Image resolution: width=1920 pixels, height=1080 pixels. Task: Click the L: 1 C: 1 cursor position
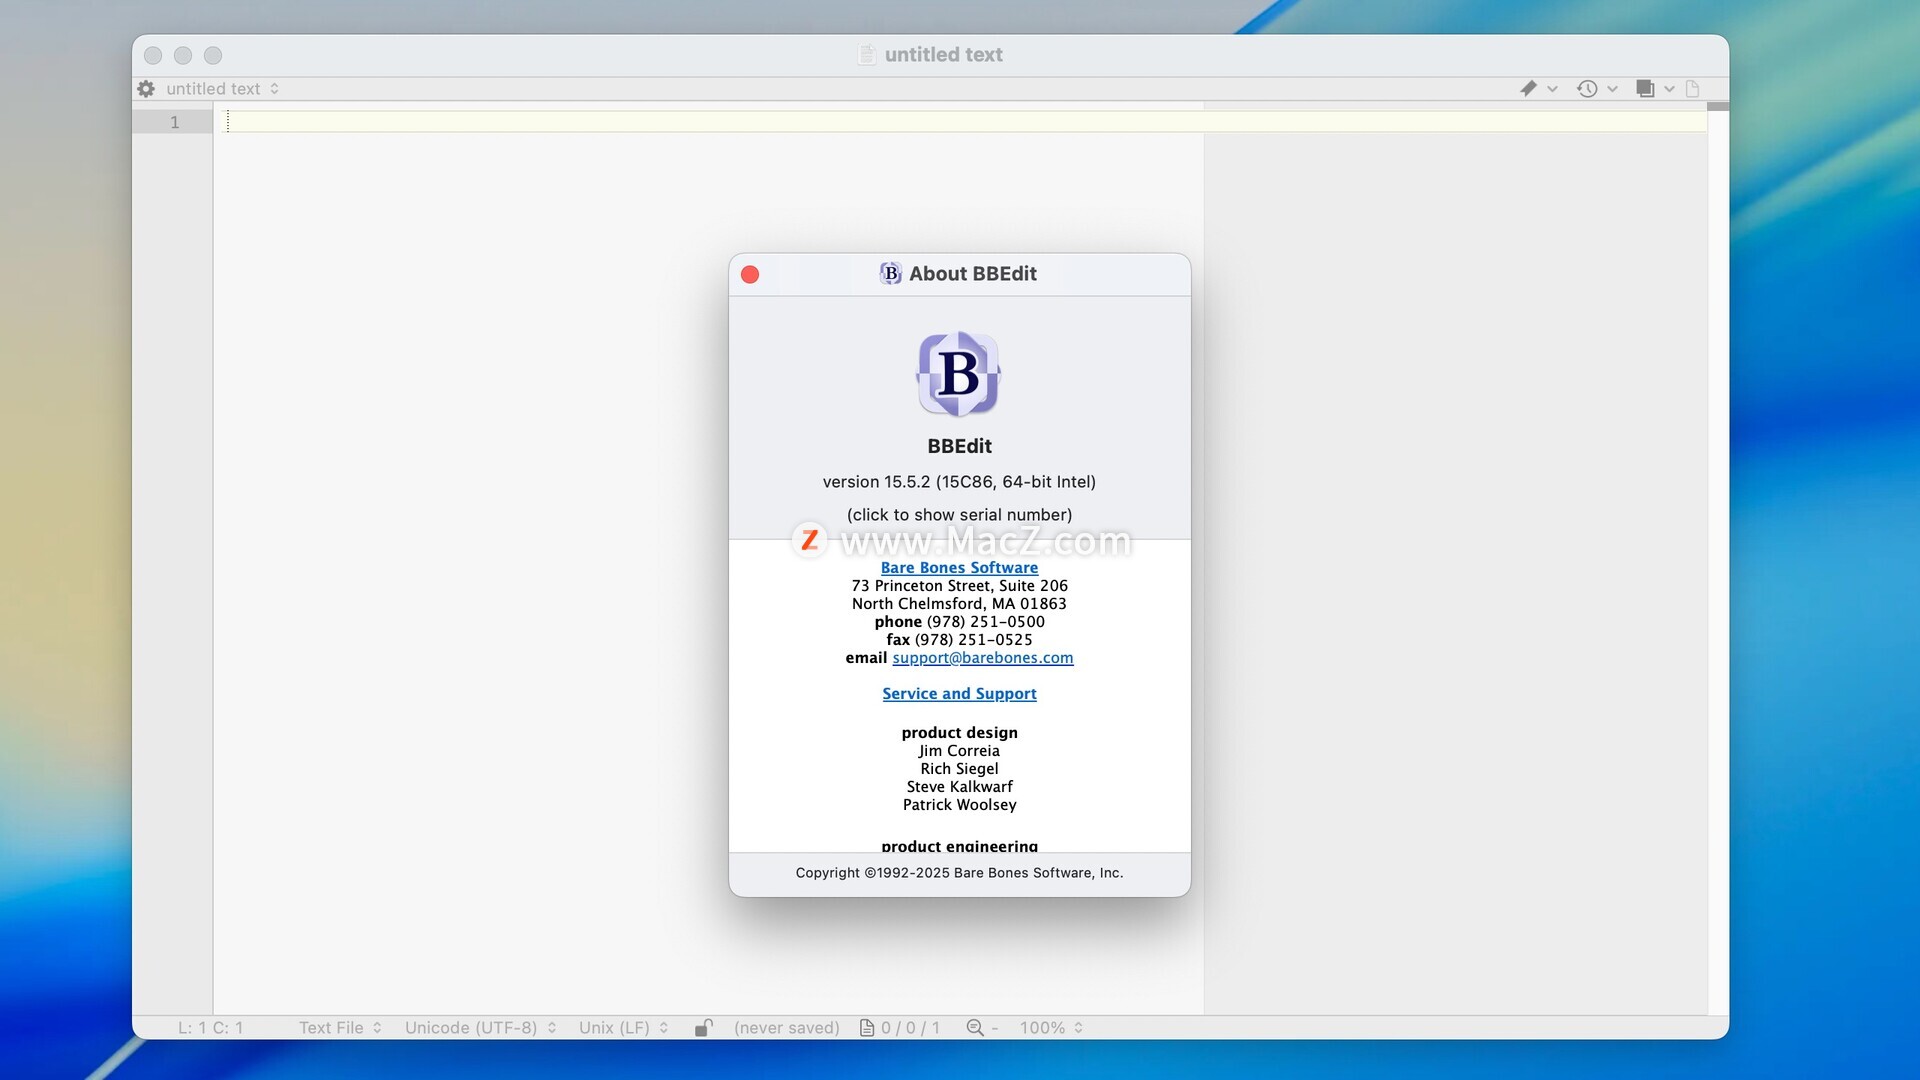coord(210,1028)
